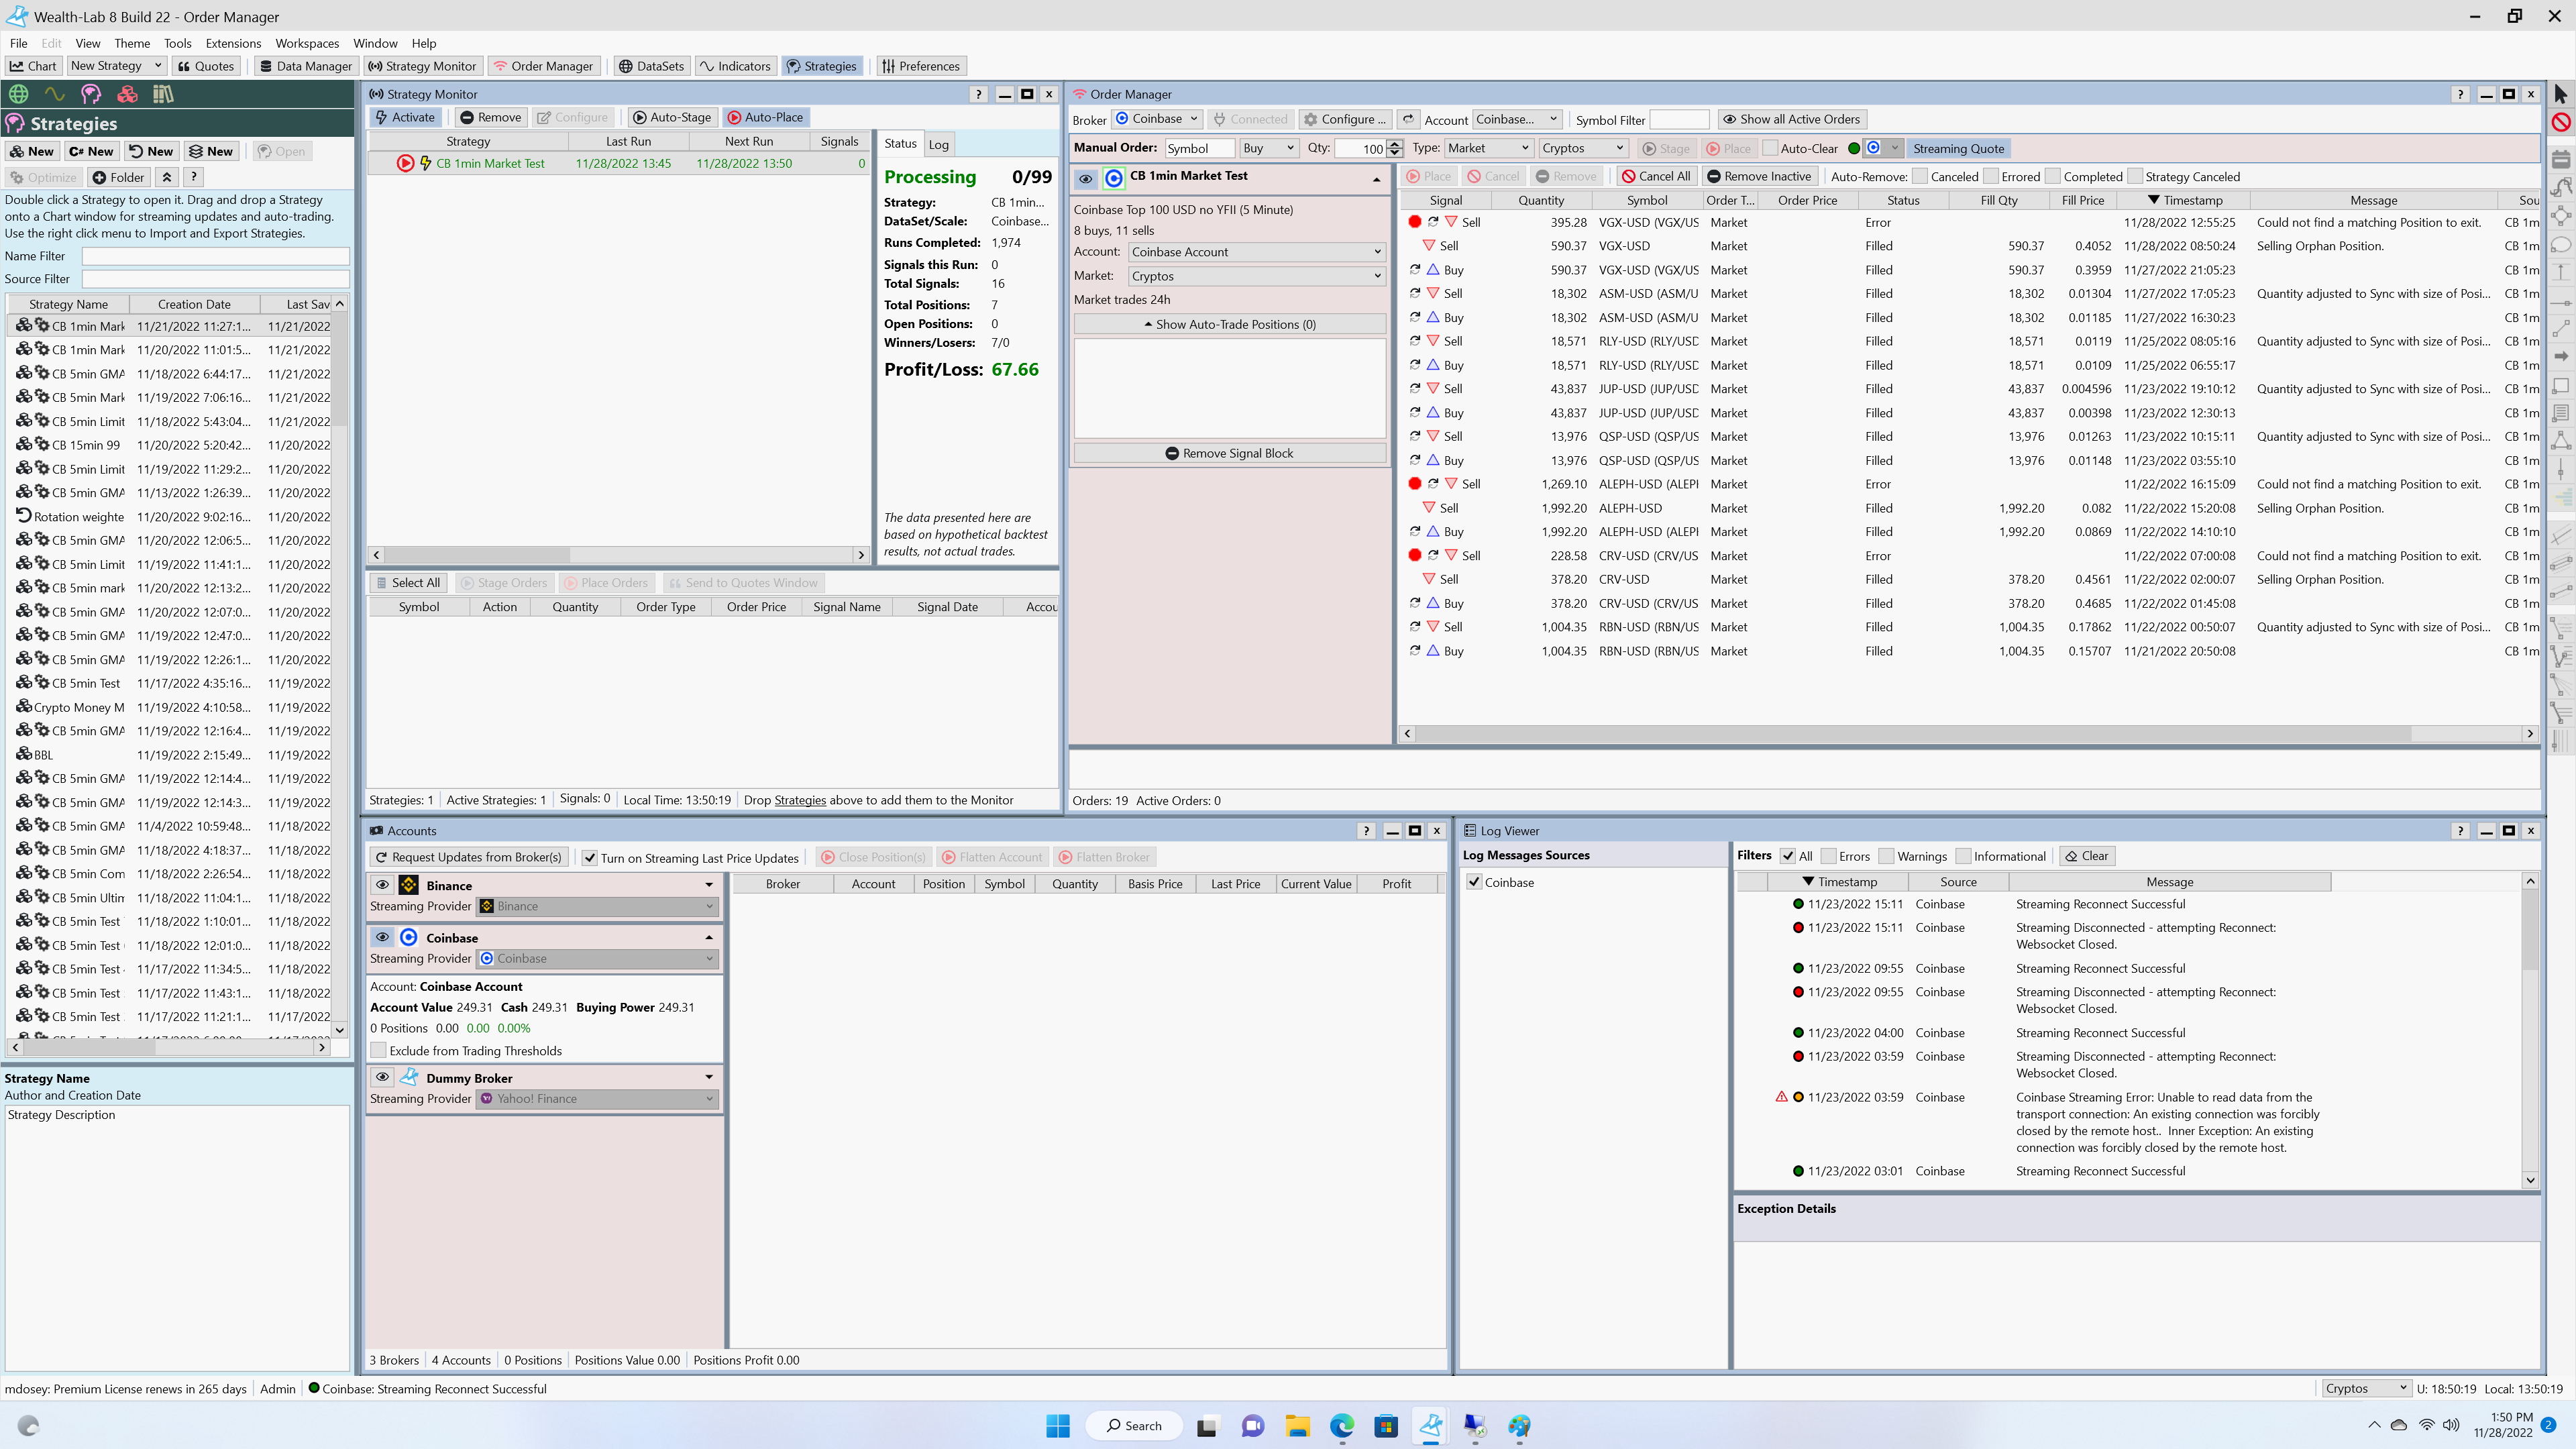The image size is (2576, 1449).
Task: Click the Coinbase logo next to CB 1min Market Test signal block
Action: [1114, 179]
